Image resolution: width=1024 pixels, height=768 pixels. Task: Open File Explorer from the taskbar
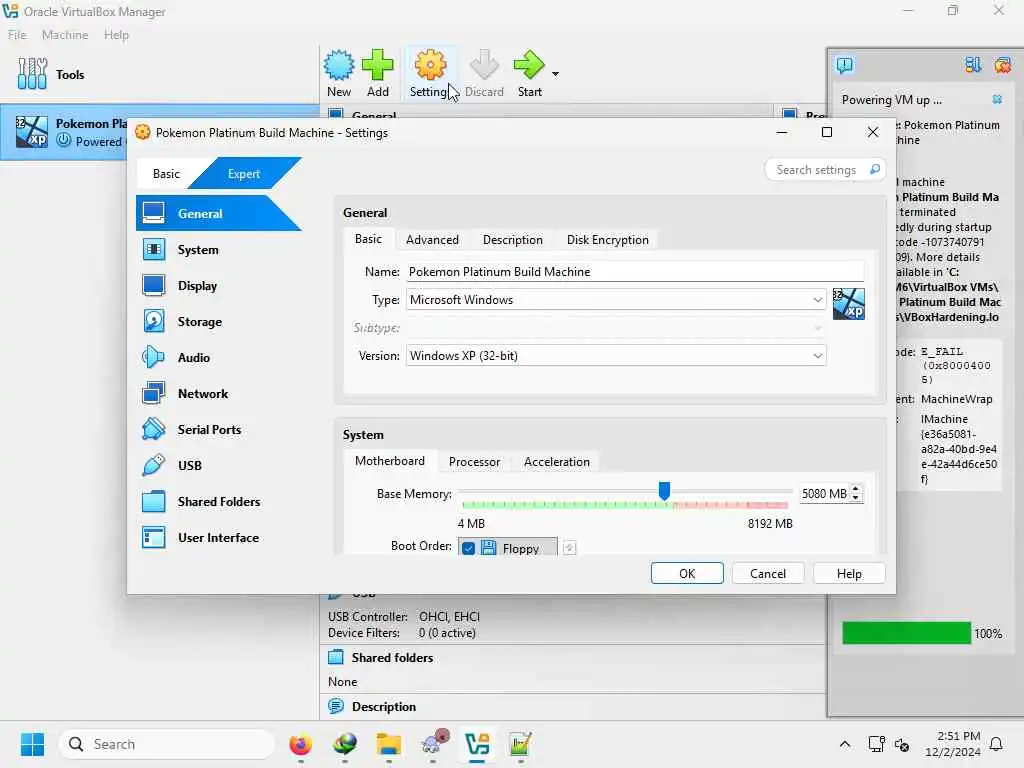pyautogui.click(x=389, y=744)
